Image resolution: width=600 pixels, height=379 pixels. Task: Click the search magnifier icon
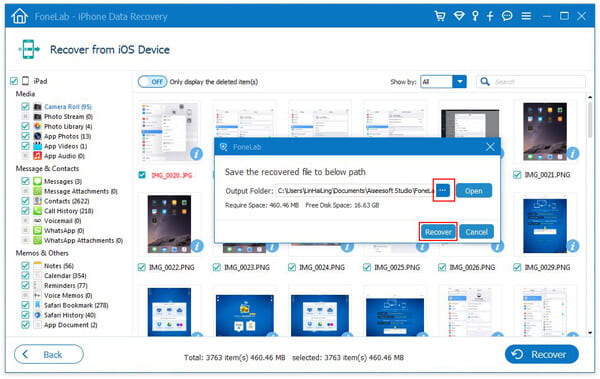485,82
